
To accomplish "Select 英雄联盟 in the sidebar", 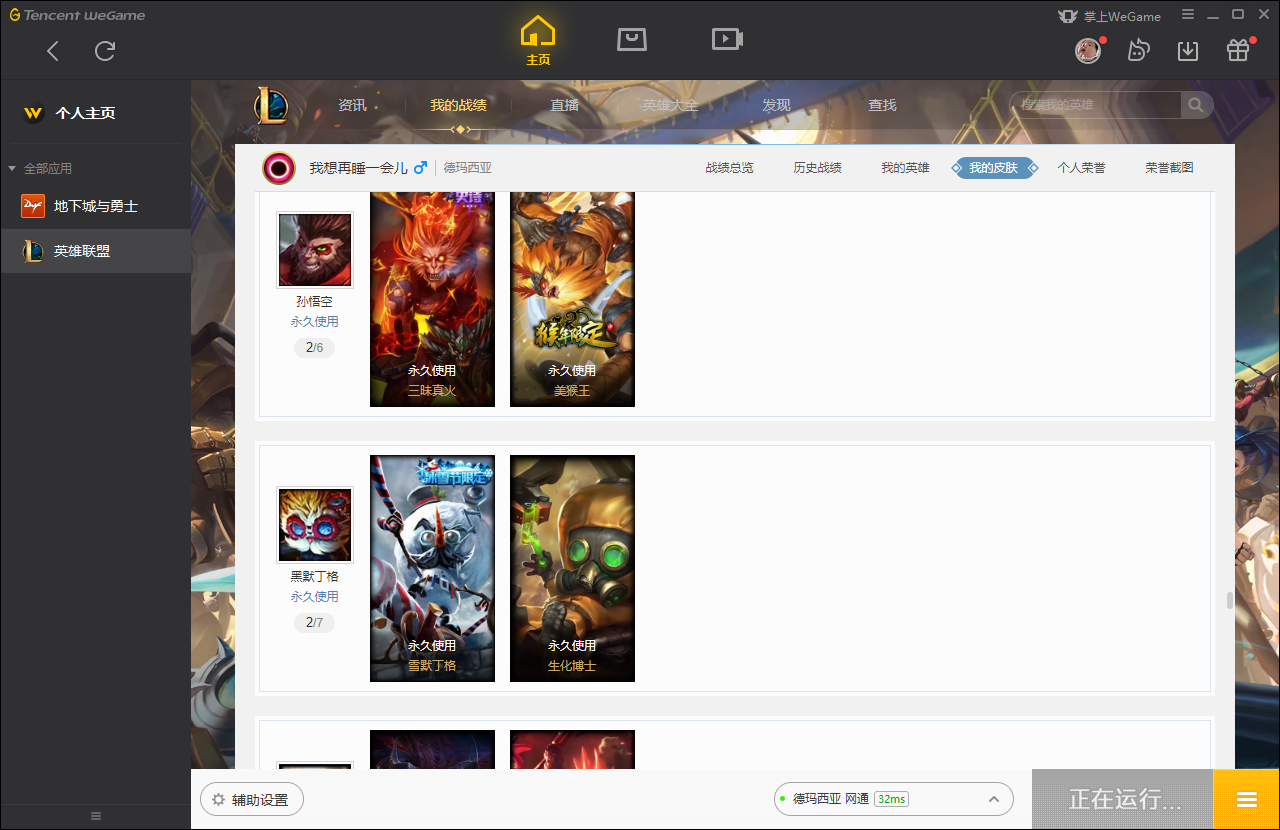I will [95, 251].
